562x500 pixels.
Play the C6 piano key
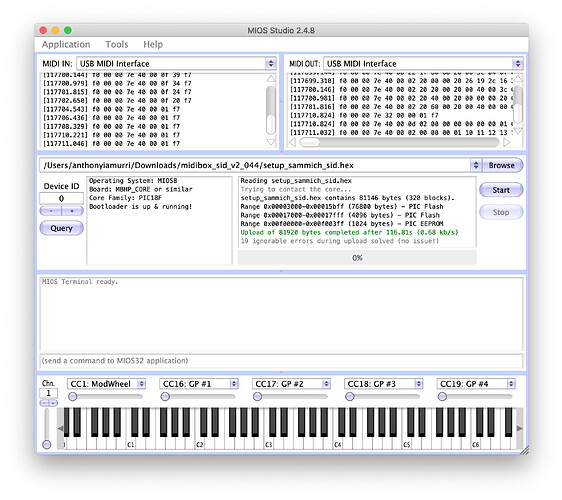476,444
